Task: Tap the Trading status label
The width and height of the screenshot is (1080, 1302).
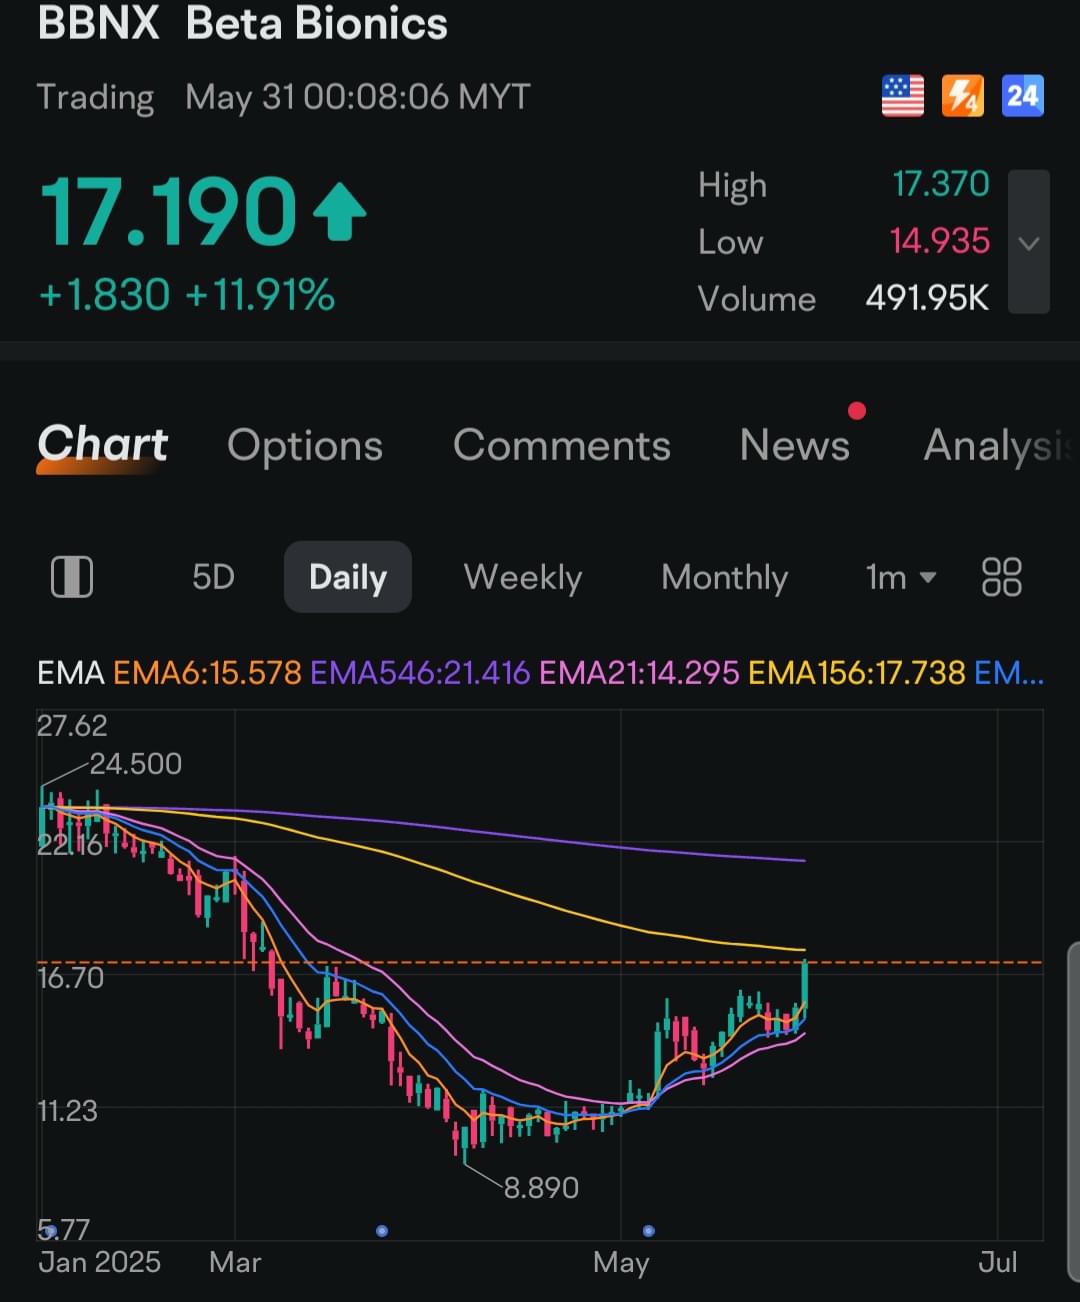Action: pyautogui.click(x=95, y=97)
